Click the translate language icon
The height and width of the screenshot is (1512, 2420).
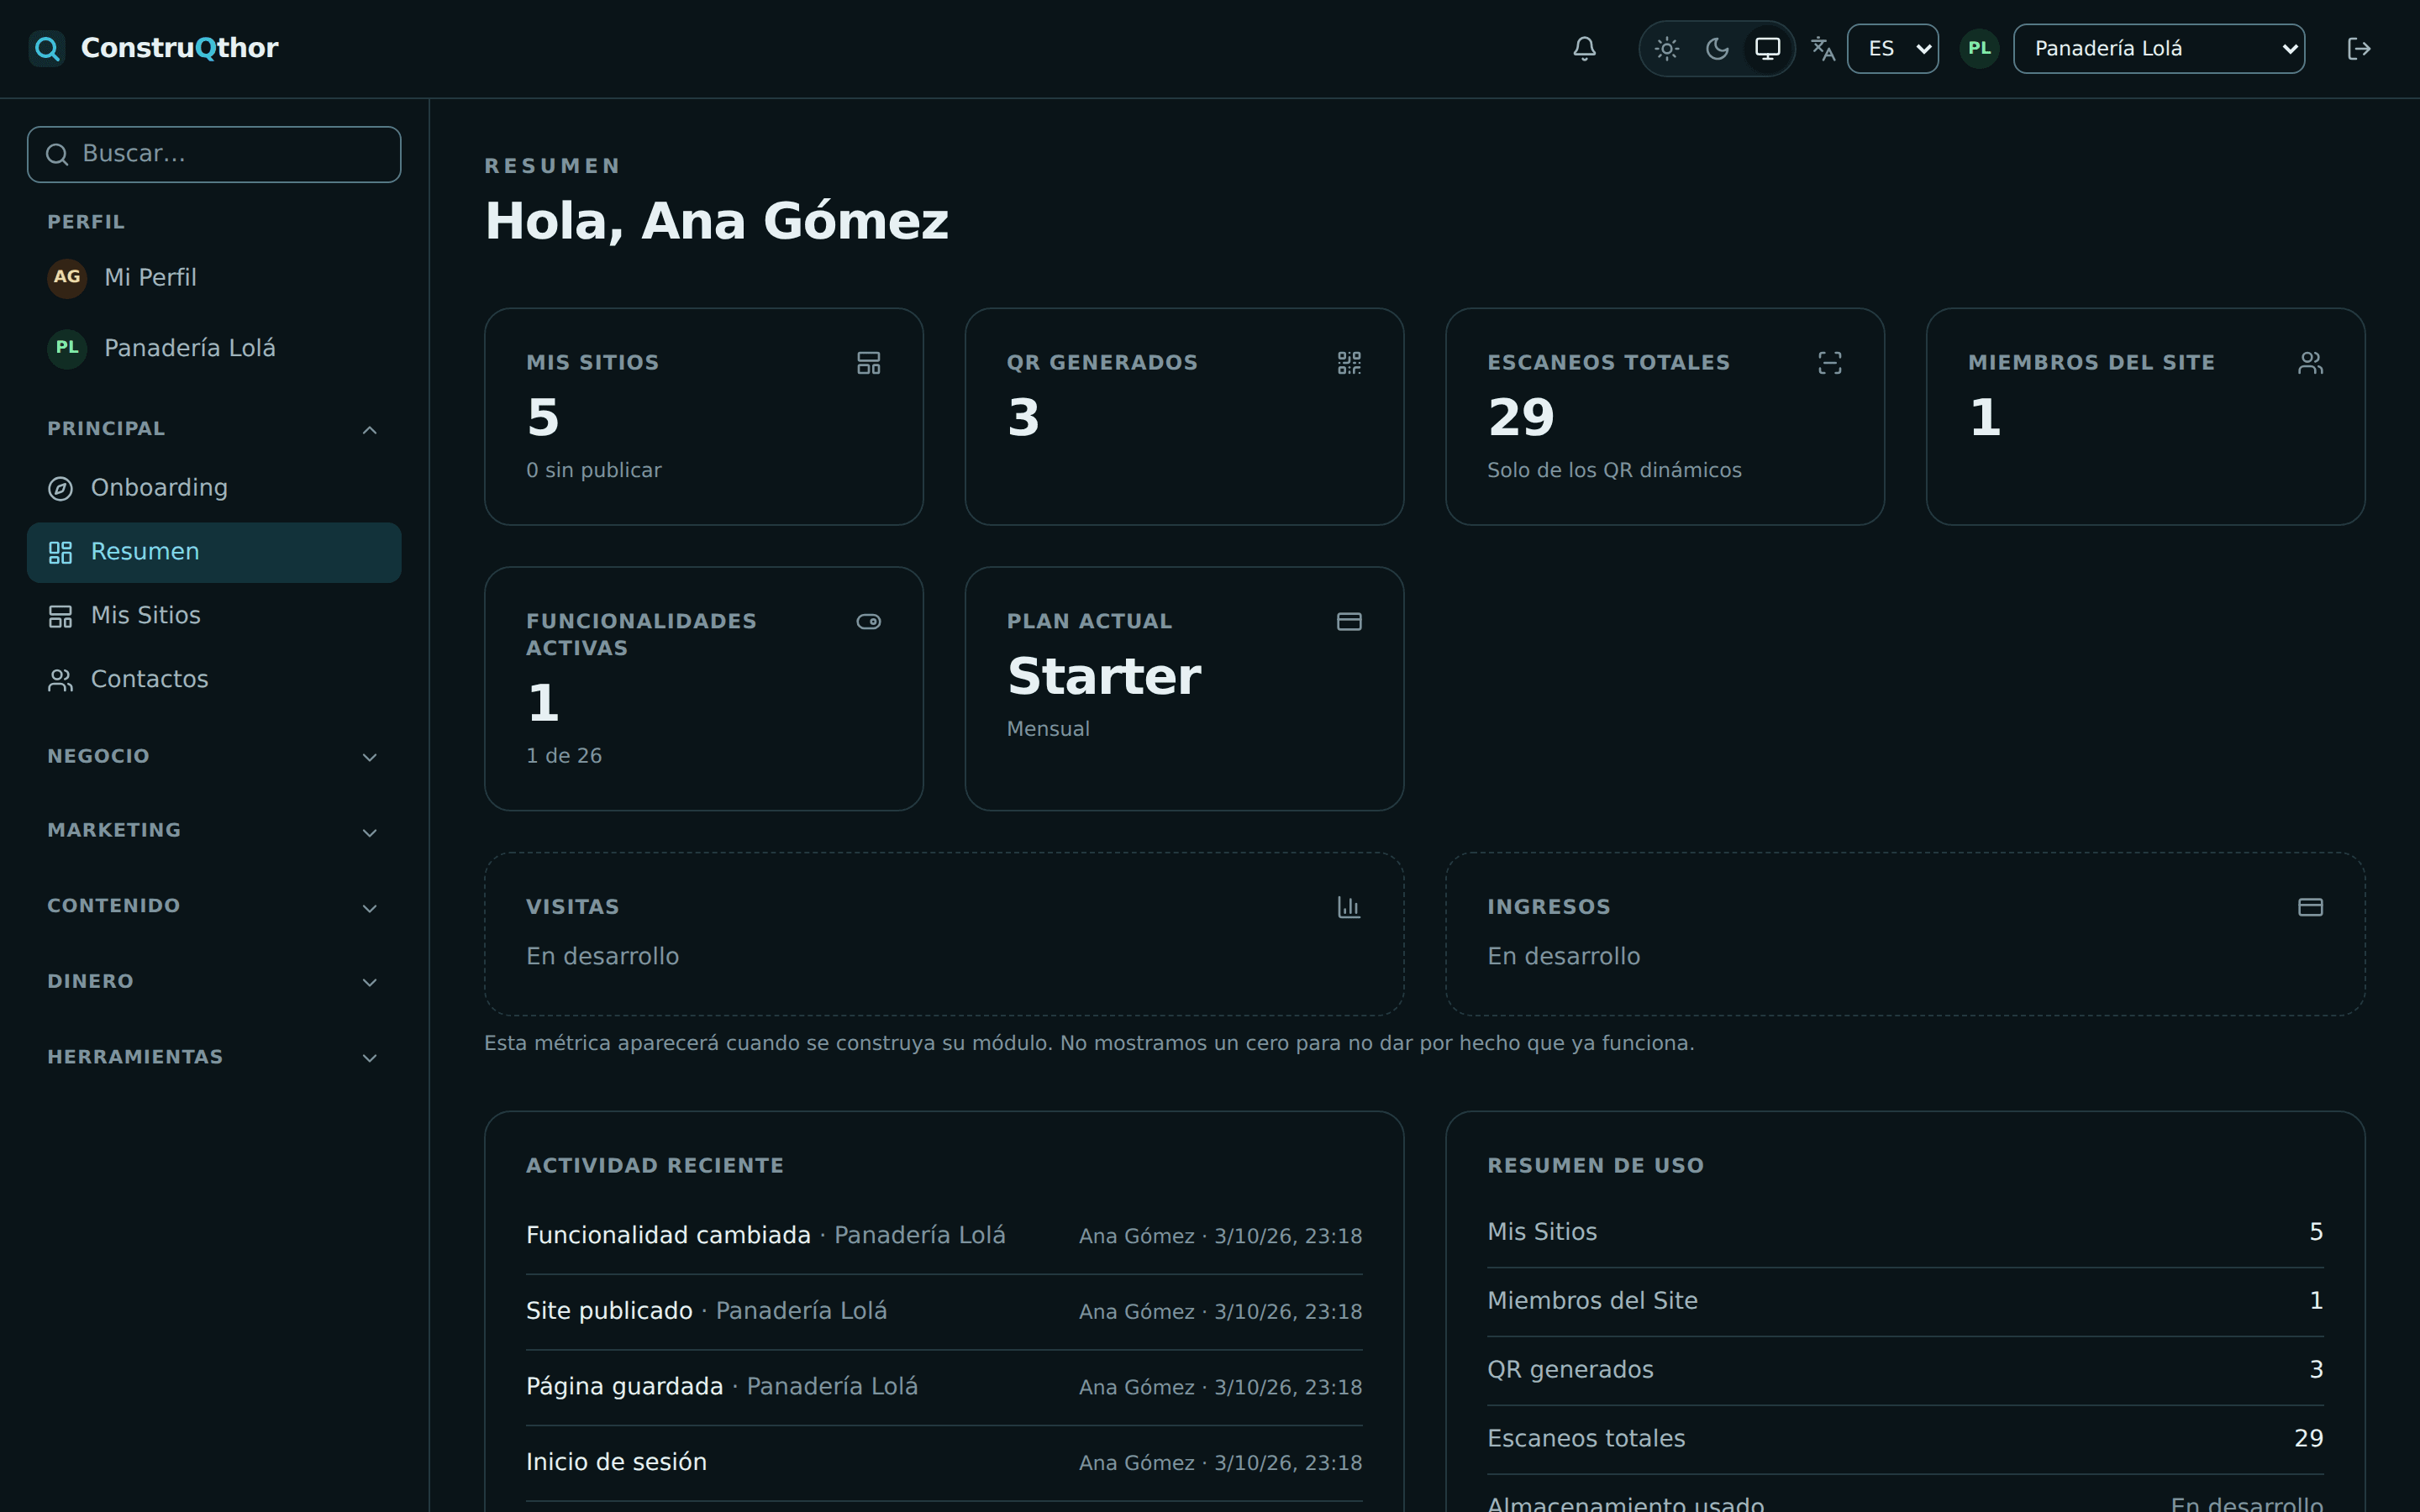point(1823,48)
